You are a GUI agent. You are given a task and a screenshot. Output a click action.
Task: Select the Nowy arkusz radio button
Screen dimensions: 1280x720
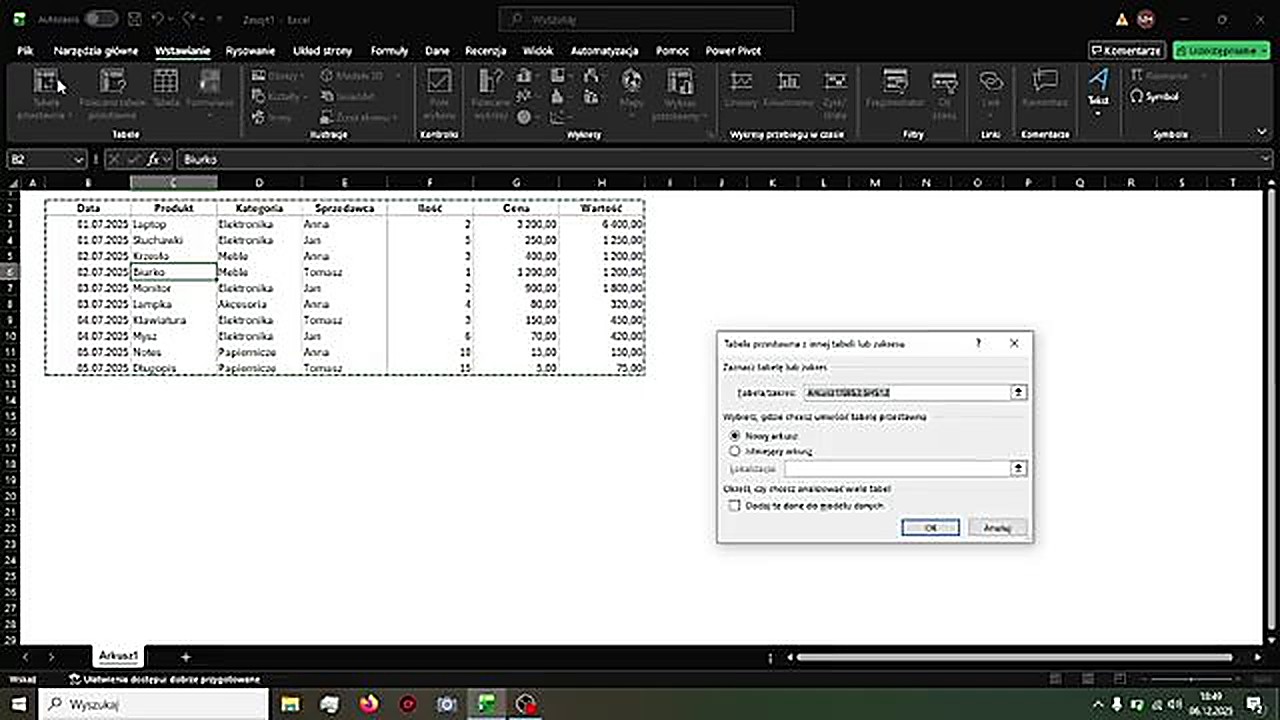click(735, 436)
